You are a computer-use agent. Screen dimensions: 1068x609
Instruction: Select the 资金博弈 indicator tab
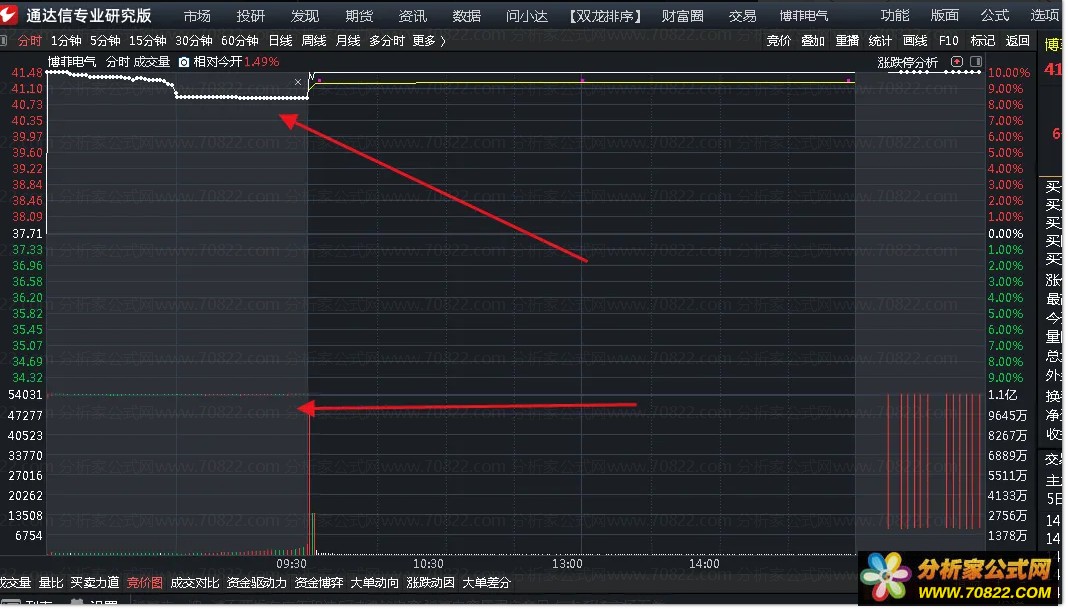(x=319, y=583)
